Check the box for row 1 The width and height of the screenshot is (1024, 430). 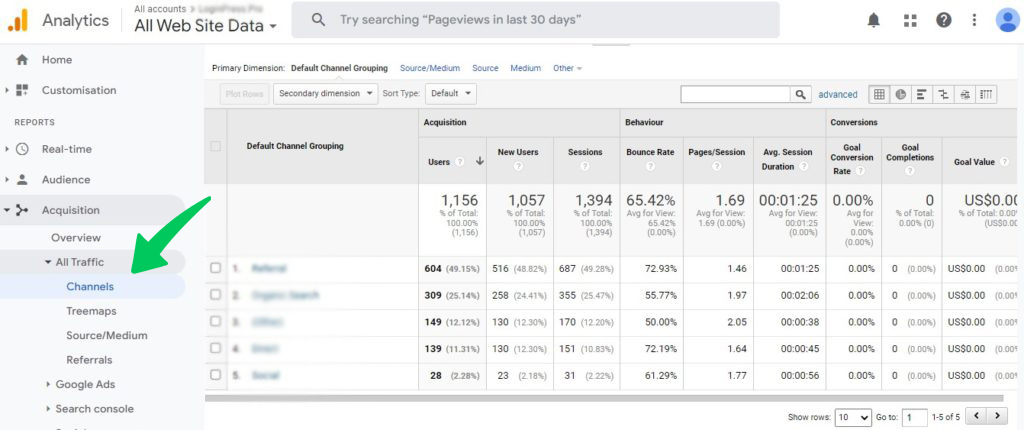(216, 268)
